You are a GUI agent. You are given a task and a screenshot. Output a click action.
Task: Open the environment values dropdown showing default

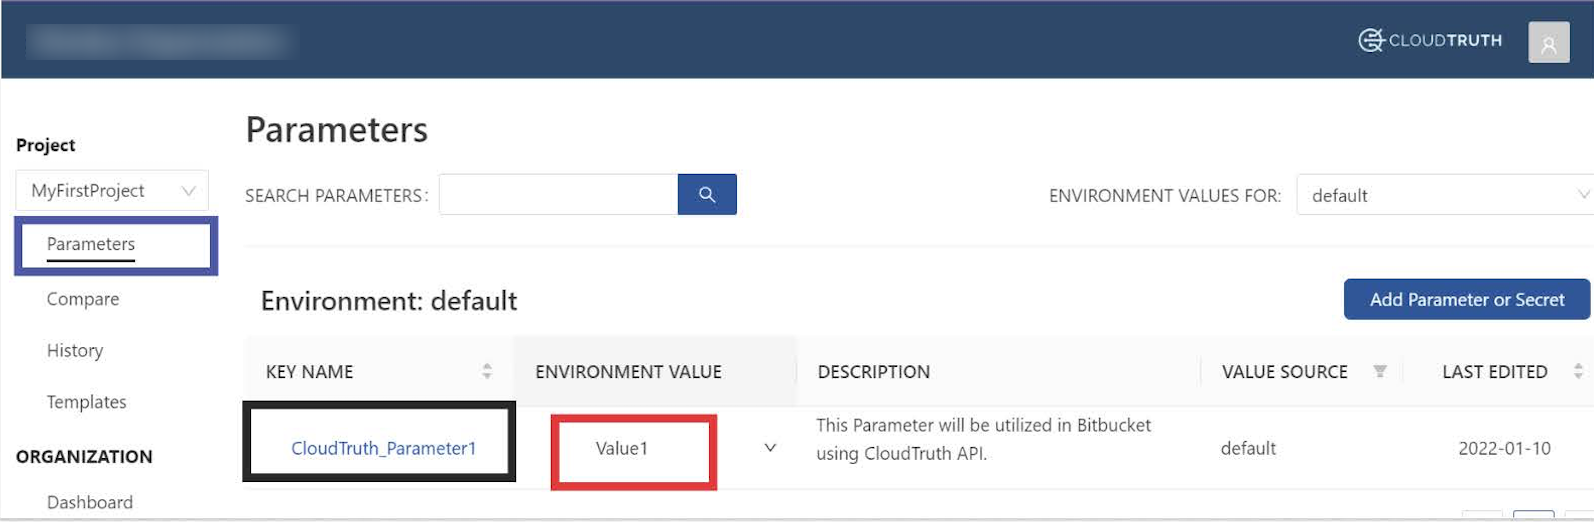[x=1444, y=195]
